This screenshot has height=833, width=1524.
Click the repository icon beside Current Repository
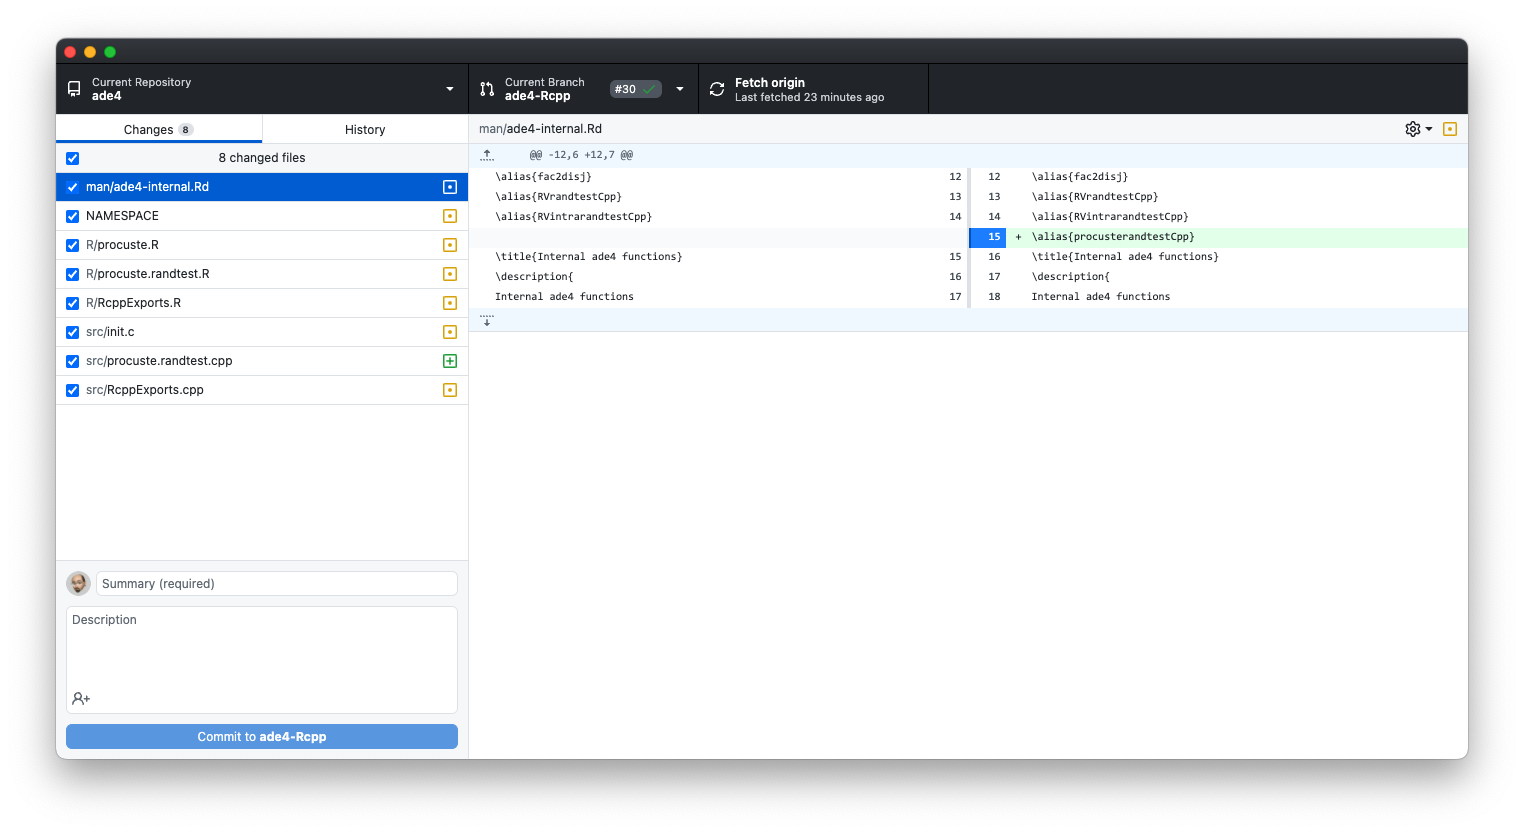[74, 89]
